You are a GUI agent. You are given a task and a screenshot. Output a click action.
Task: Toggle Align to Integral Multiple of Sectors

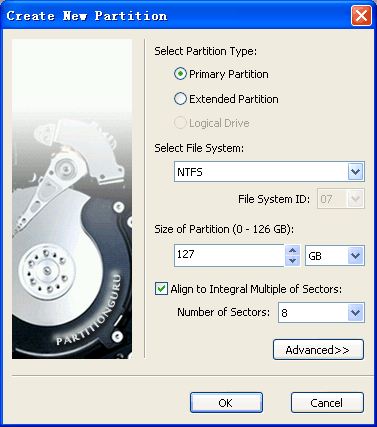click(161, 289)
